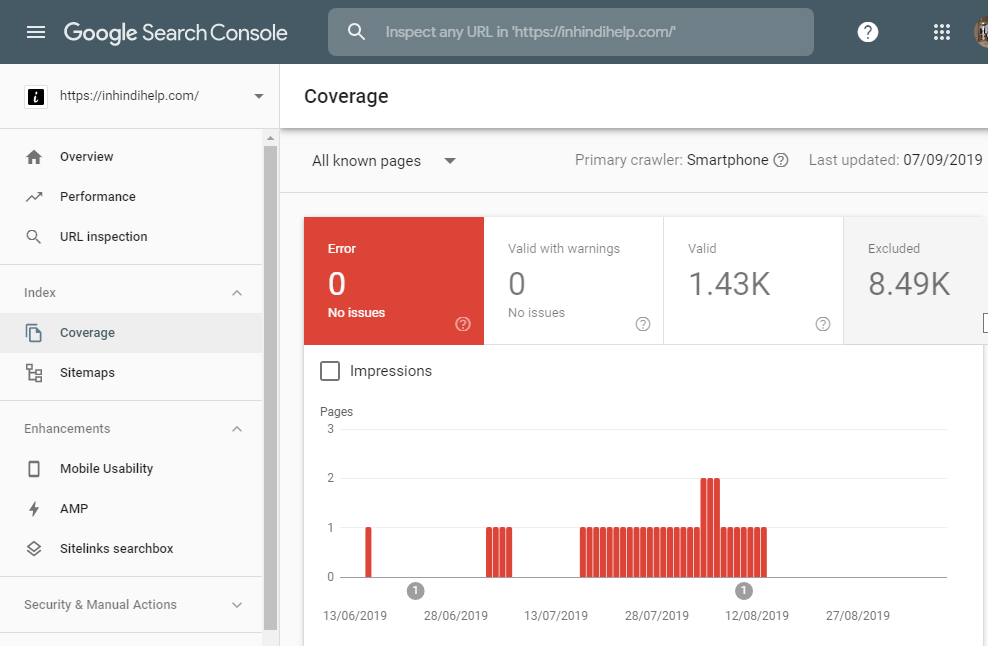988x646 pixels.
Task: Select the Excluded 8.49K card
Action: [916, 281]
